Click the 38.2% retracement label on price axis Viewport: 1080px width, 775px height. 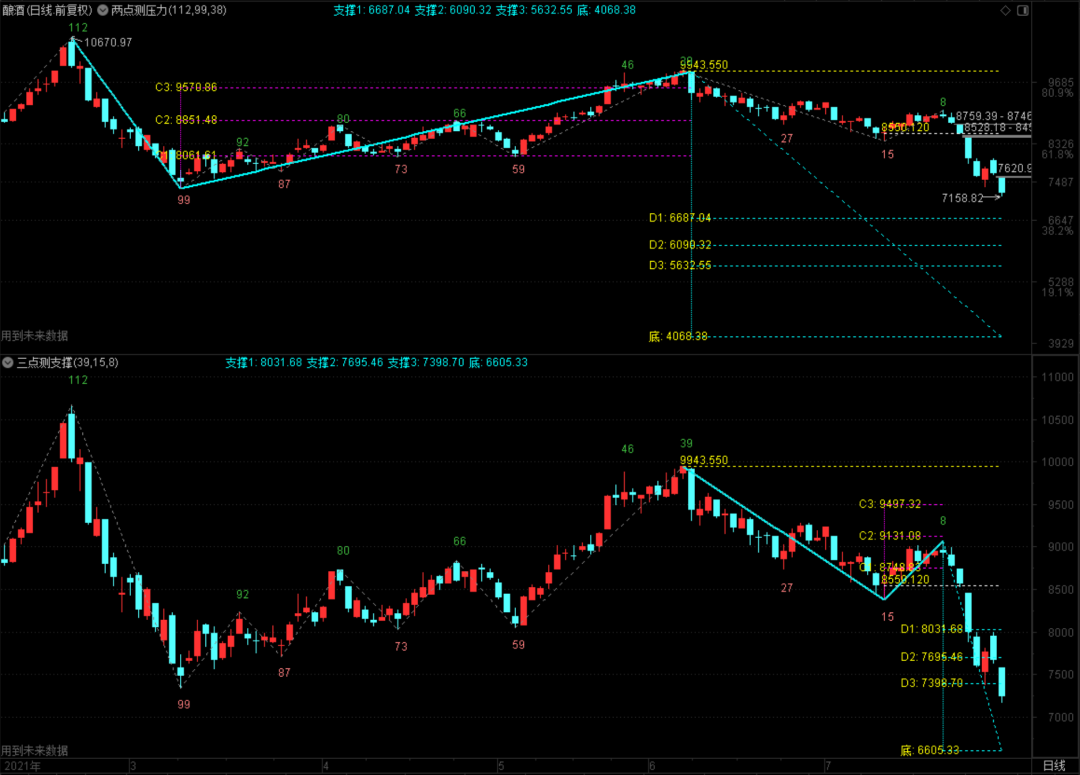(x=1057, y=231)
